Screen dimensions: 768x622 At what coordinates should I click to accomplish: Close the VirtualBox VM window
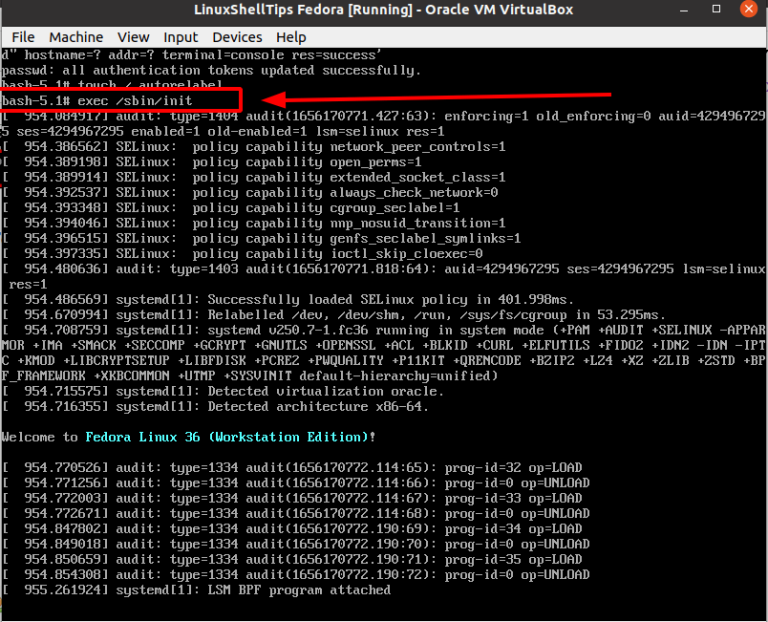pos(746,11)
